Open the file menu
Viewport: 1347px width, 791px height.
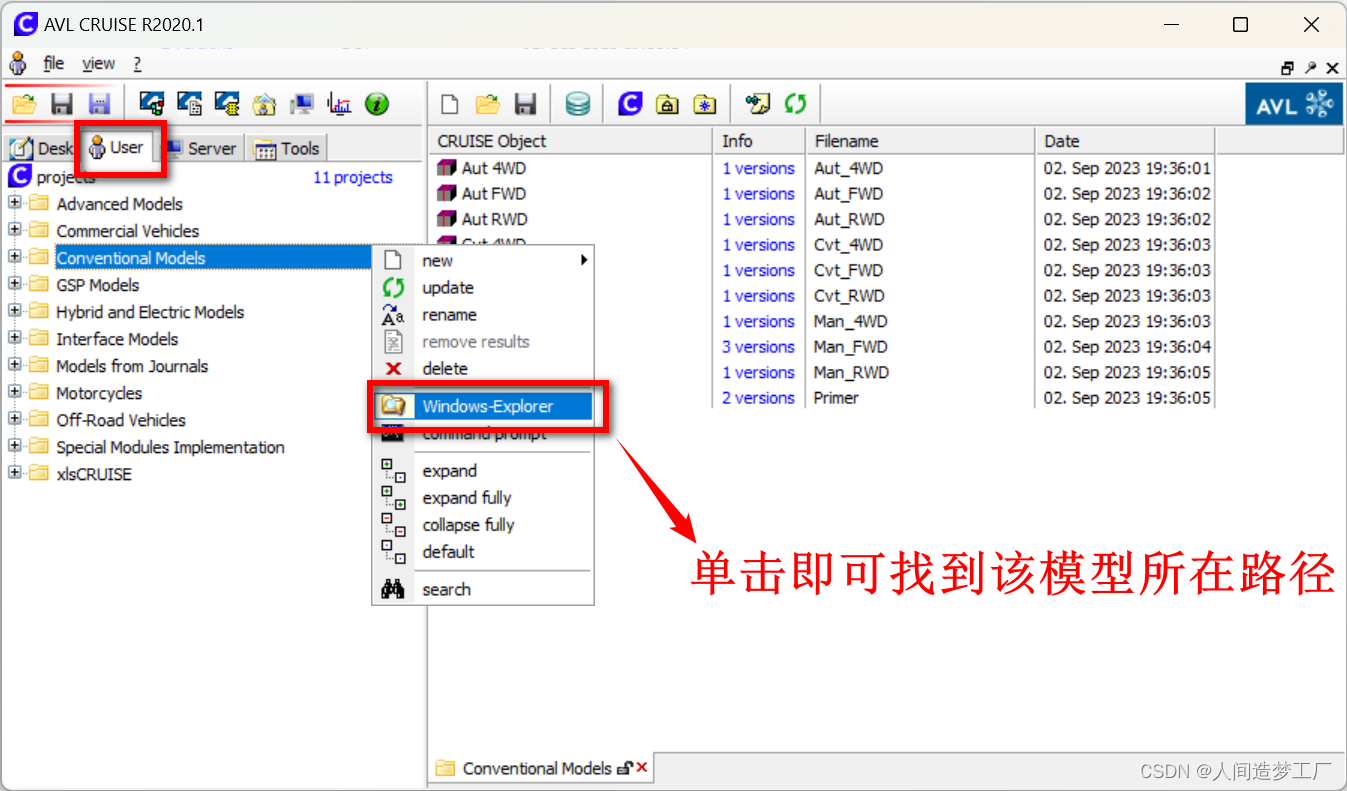click(x=54, y=63)
